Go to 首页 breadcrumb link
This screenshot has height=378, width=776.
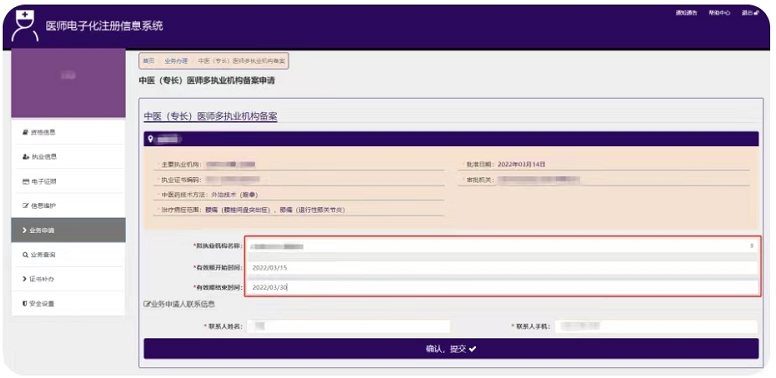(148, 61)
